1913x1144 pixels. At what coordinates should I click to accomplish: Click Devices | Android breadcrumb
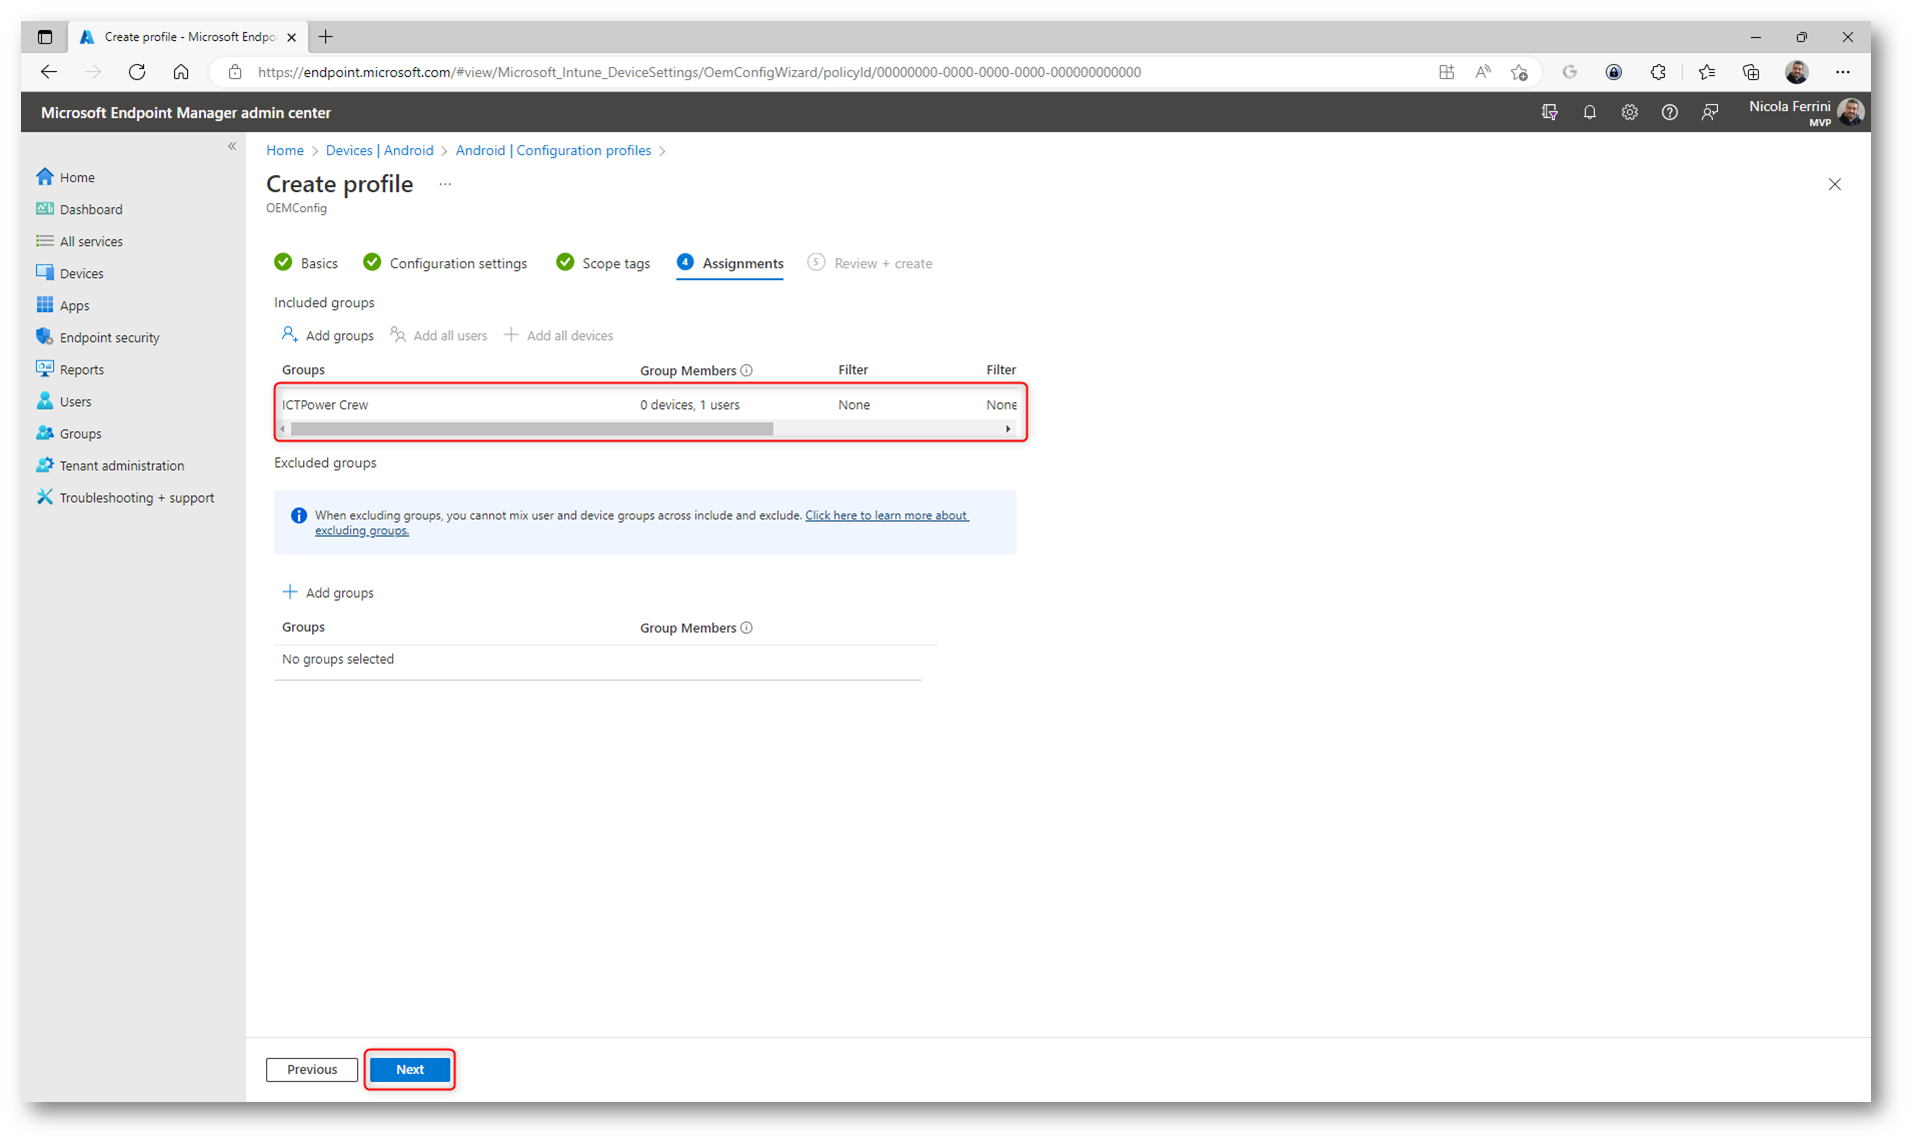[379, 150]
